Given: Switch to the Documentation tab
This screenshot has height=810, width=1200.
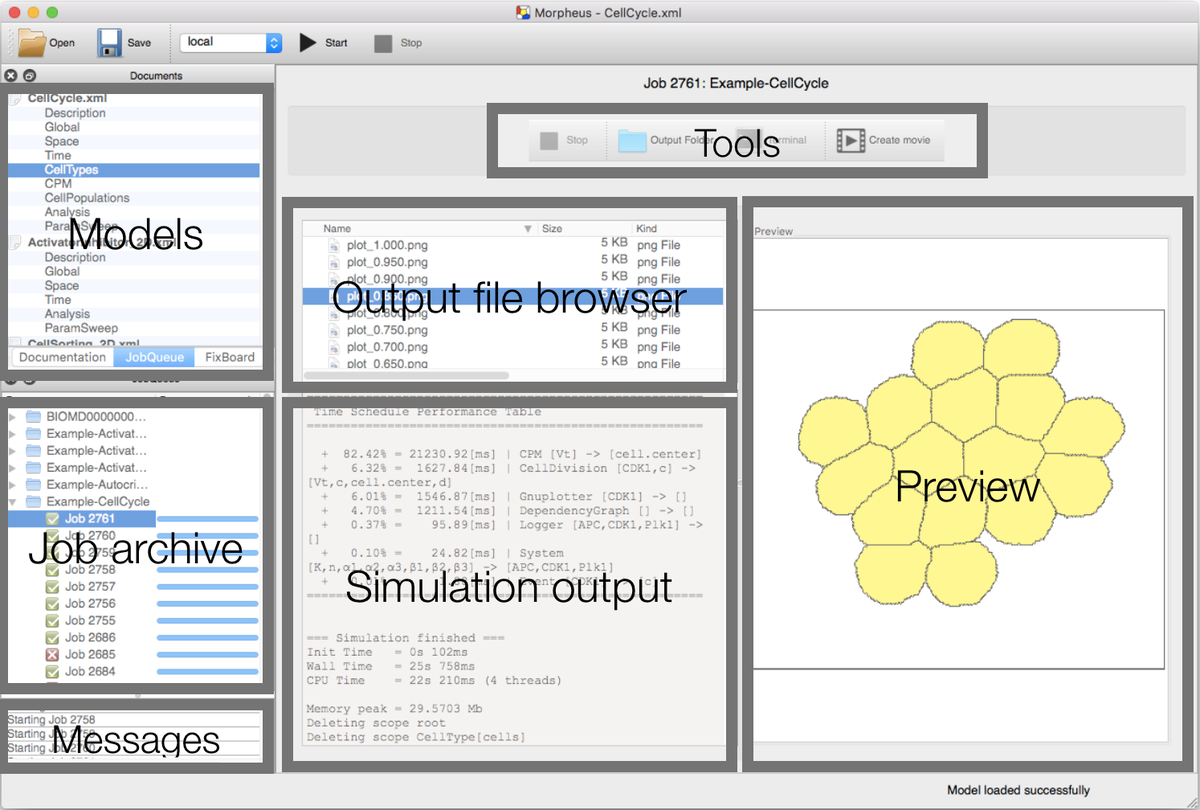Looking at the screenshot, I should [62, 357].
